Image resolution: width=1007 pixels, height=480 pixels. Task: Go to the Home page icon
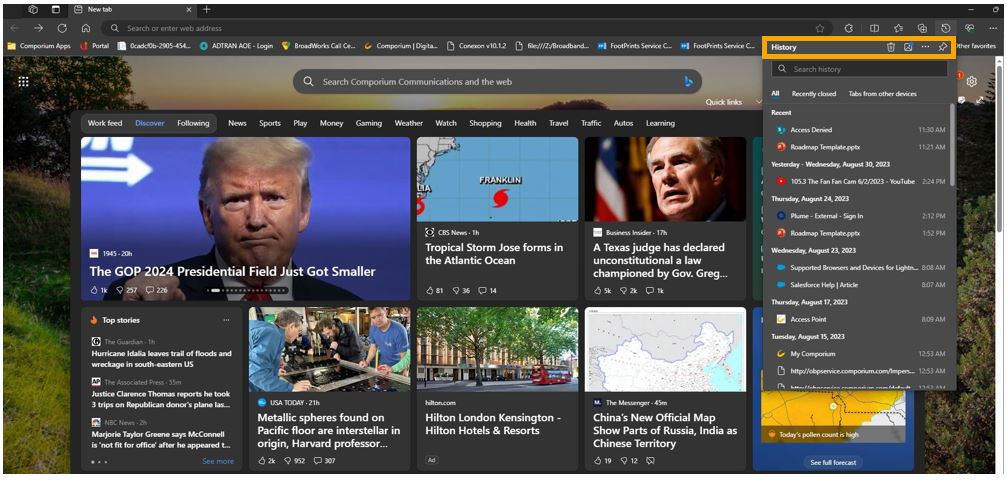tap(85, 28)
